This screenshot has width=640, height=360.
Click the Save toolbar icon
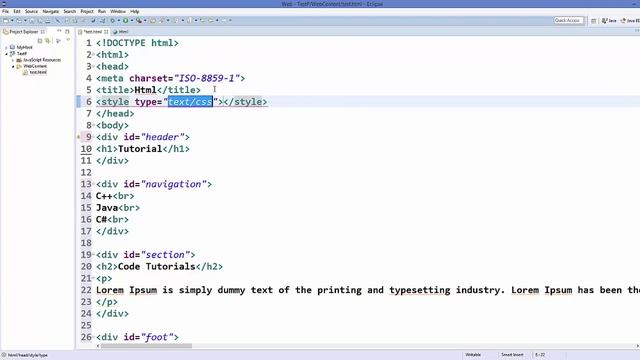click(x=31, y=20)
